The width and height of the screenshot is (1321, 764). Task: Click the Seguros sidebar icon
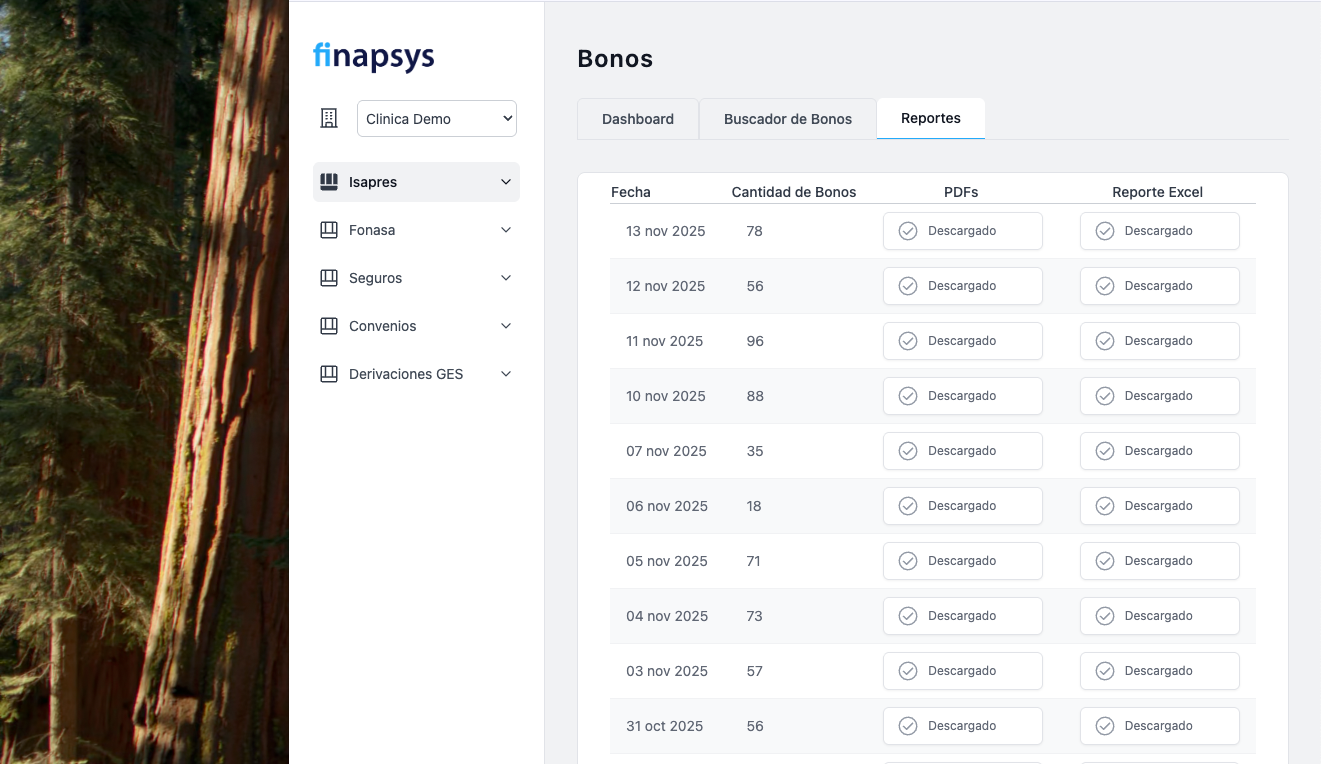click(329, 277)
